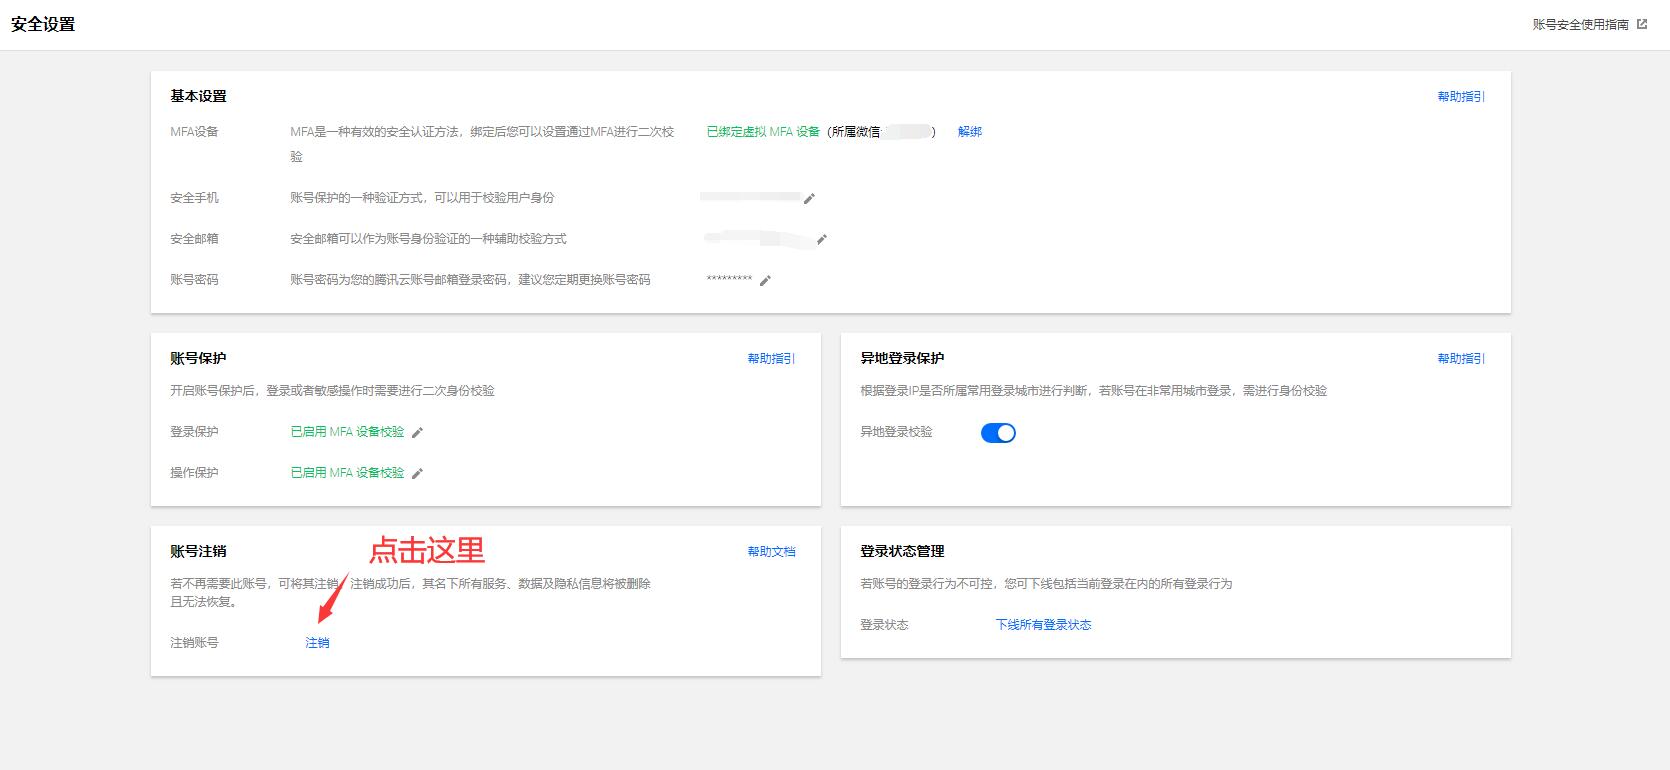
Task: Click the masked password asterisks value
Action: tap(729, 279)
